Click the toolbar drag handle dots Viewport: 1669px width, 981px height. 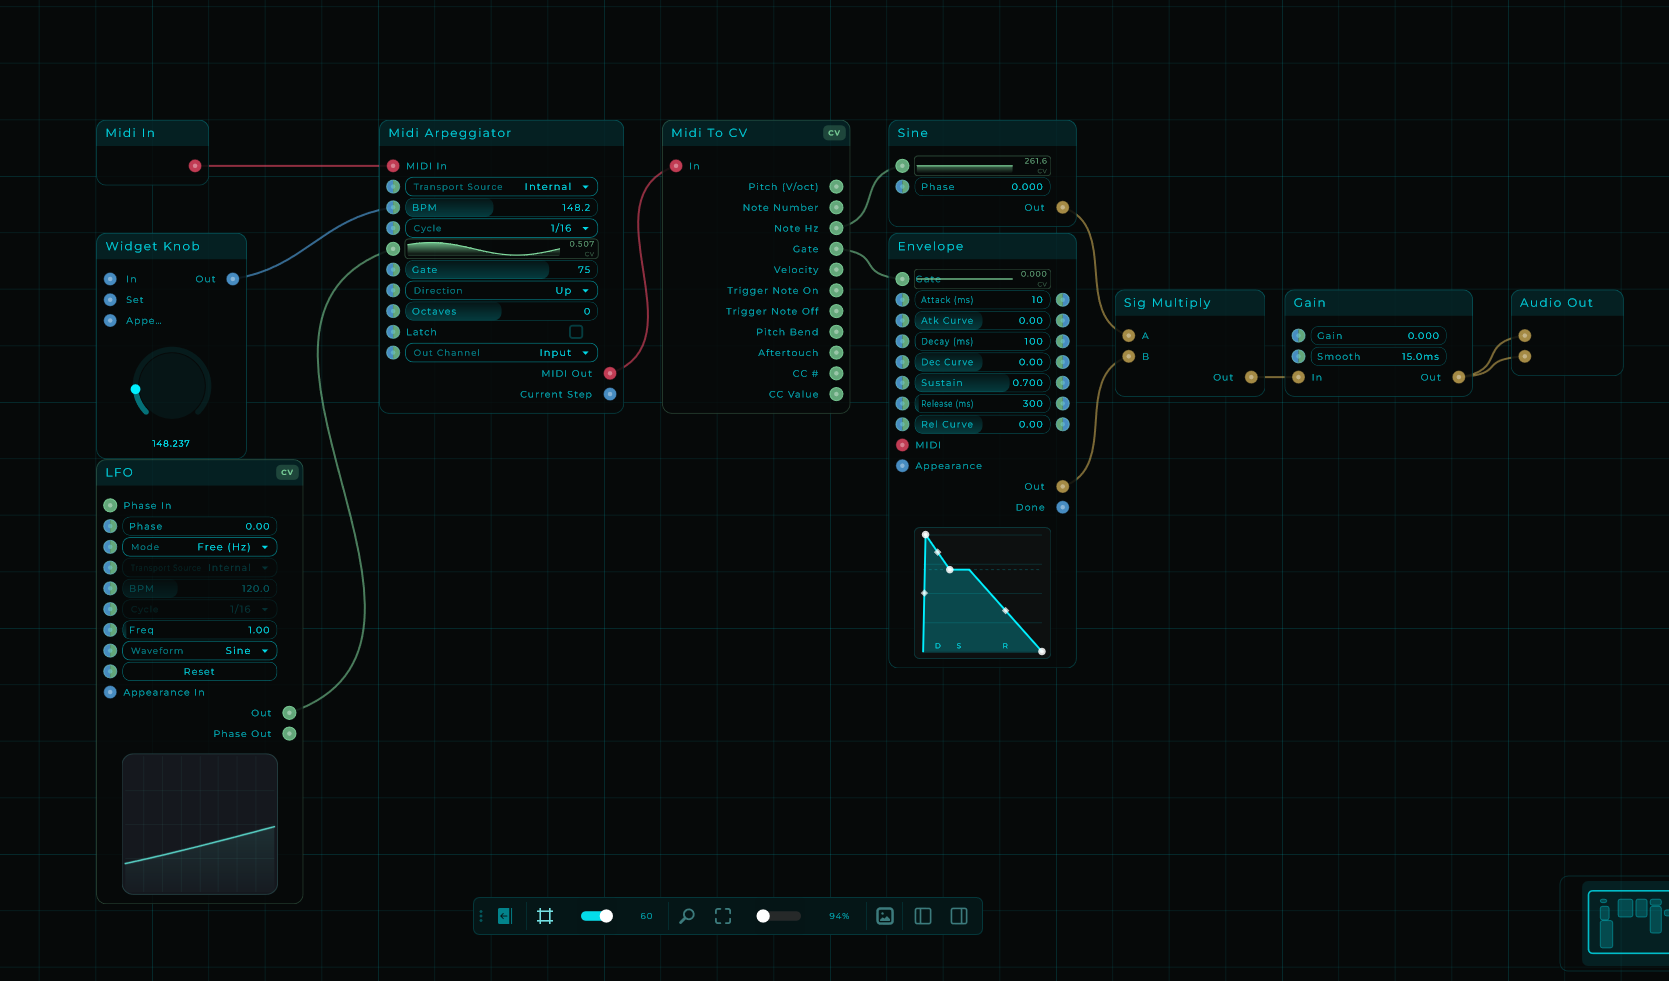tap(481, 916)
